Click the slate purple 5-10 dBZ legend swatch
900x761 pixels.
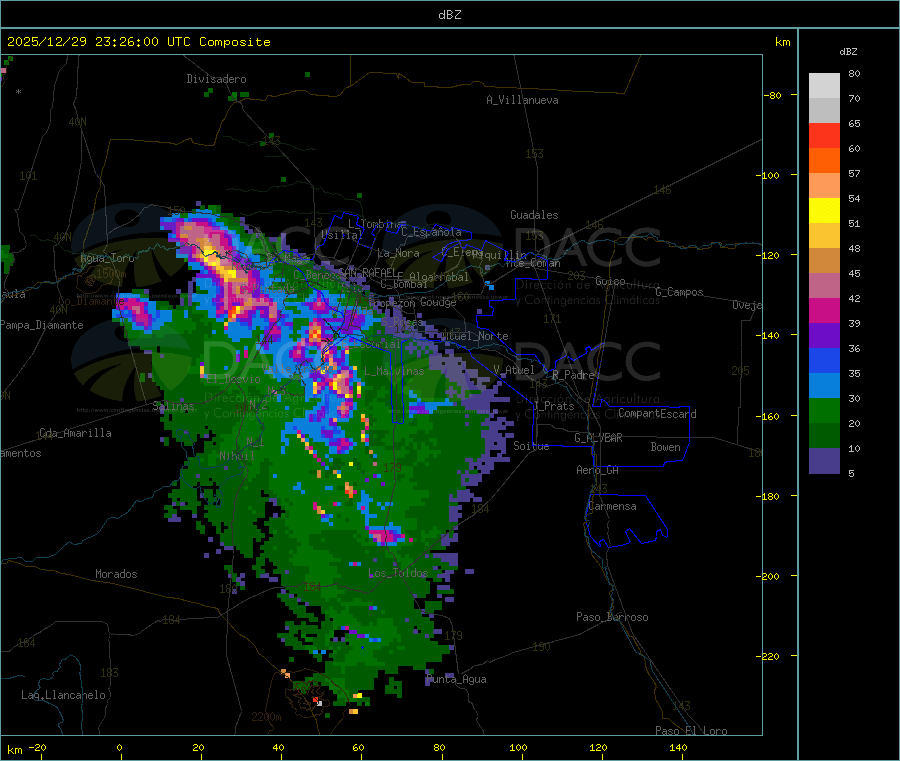[824, 461]
